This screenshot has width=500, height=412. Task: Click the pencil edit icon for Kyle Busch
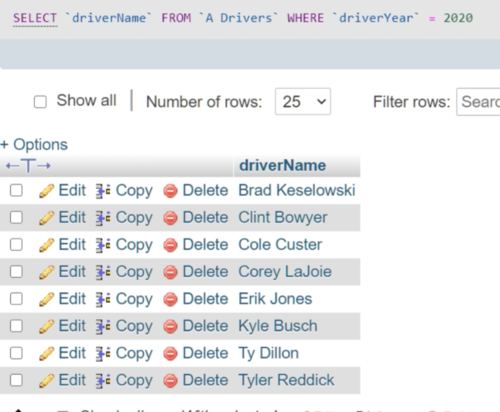[46, 327]
